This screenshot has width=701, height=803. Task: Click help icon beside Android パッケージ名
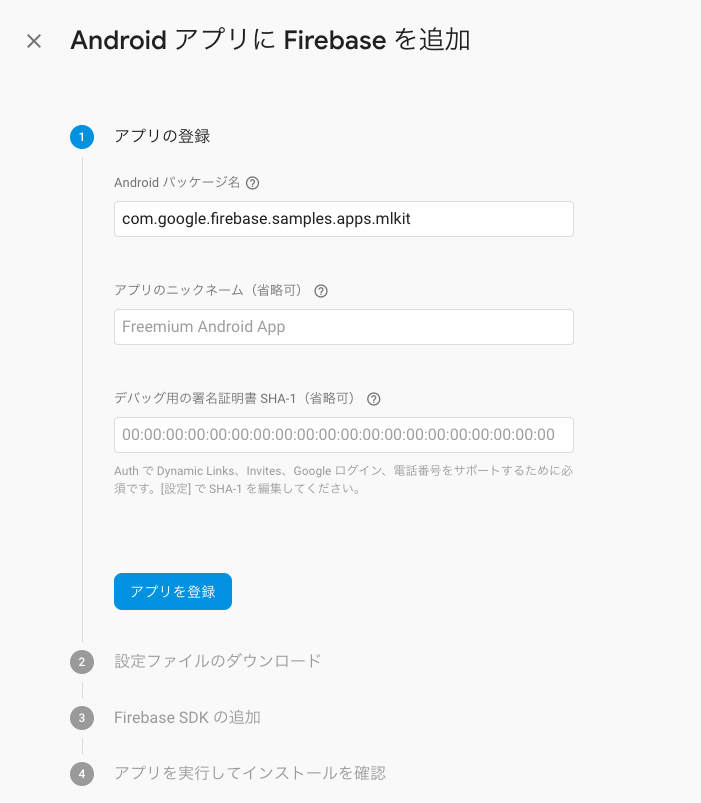coord(253,183)
